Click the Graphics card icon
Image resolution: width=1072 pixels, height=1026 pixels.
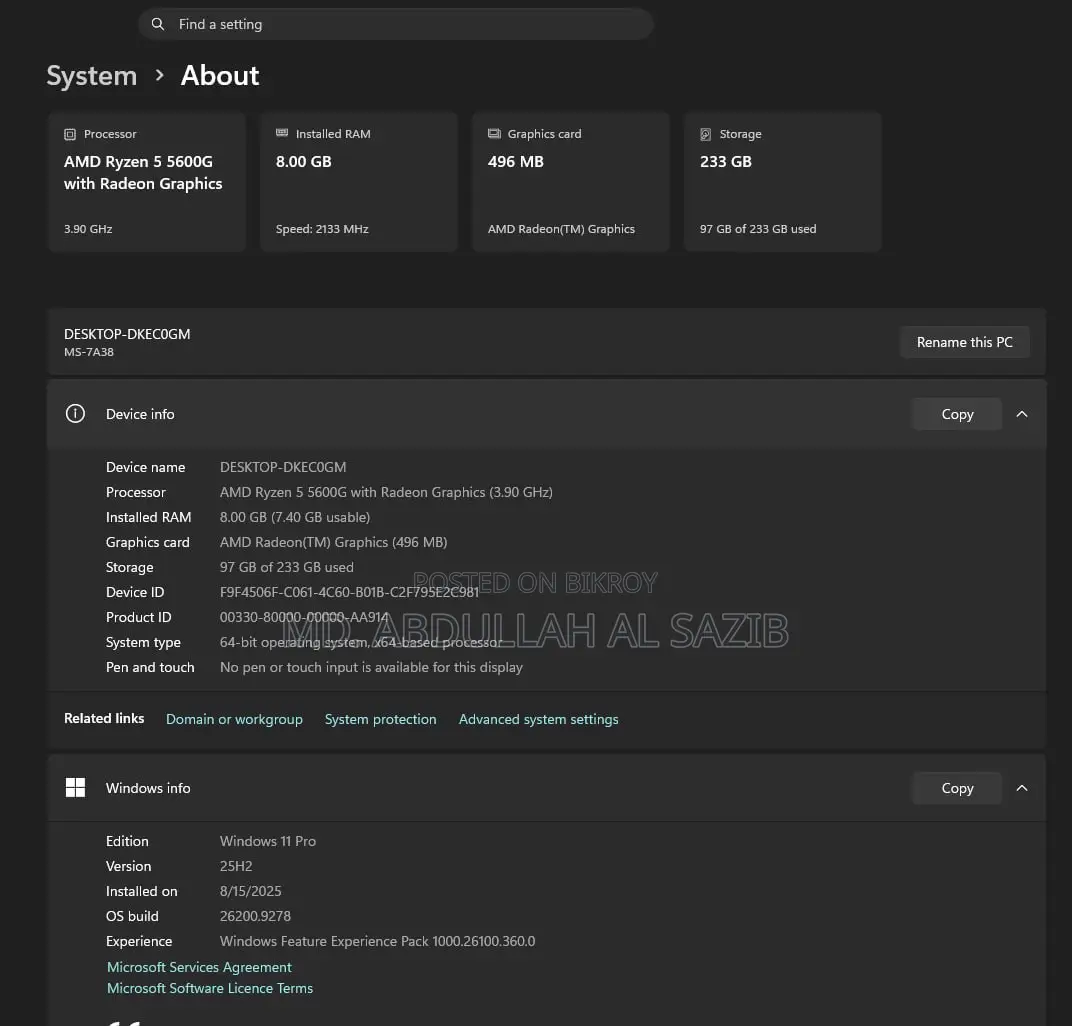(494, 133)
